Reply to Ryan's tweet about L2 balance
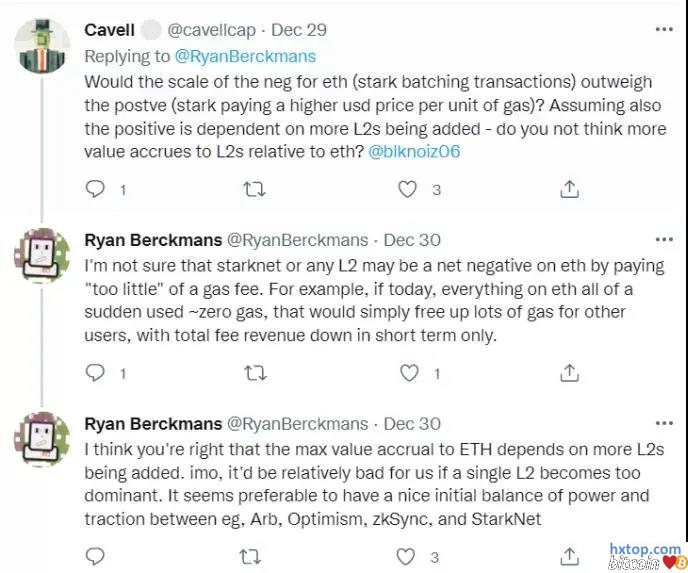Viewport: 688px width, 573px height. [96, 555]
